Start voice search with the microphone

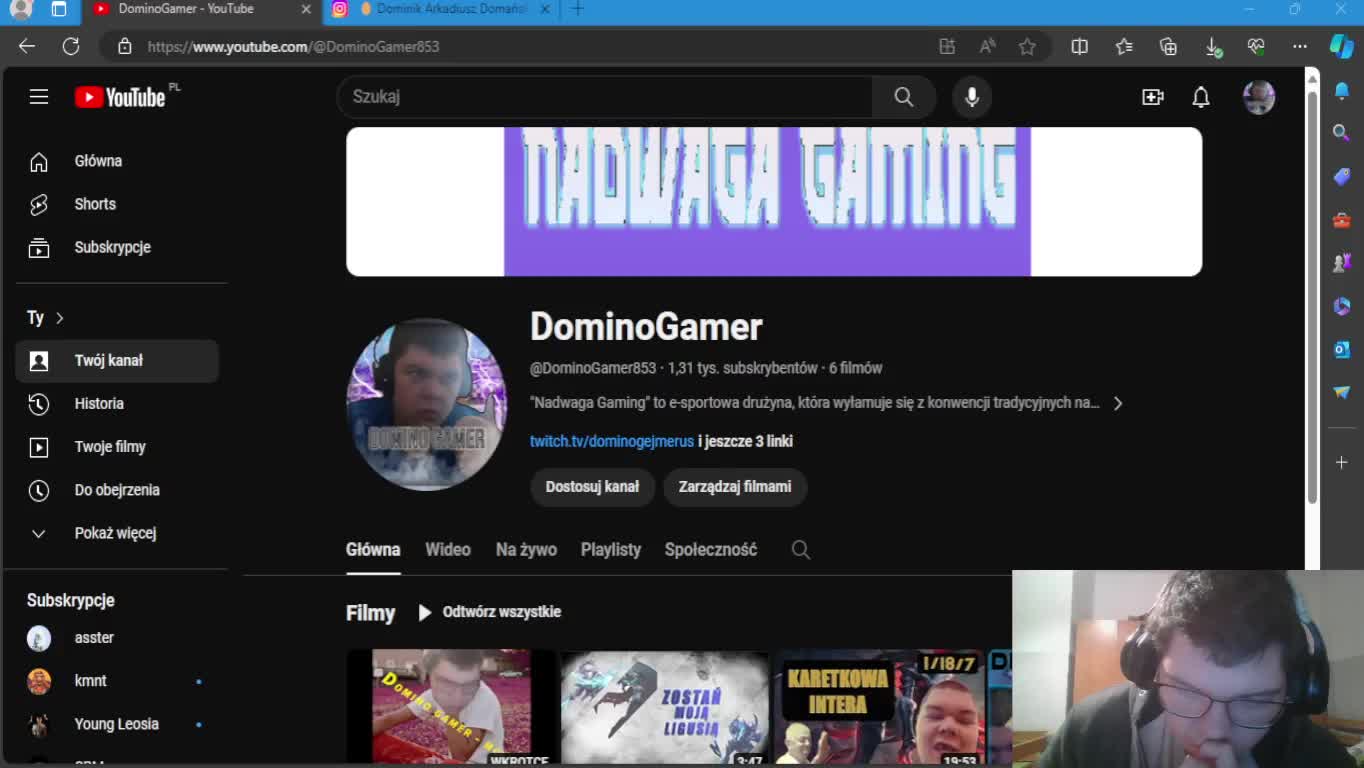point(971,97)
